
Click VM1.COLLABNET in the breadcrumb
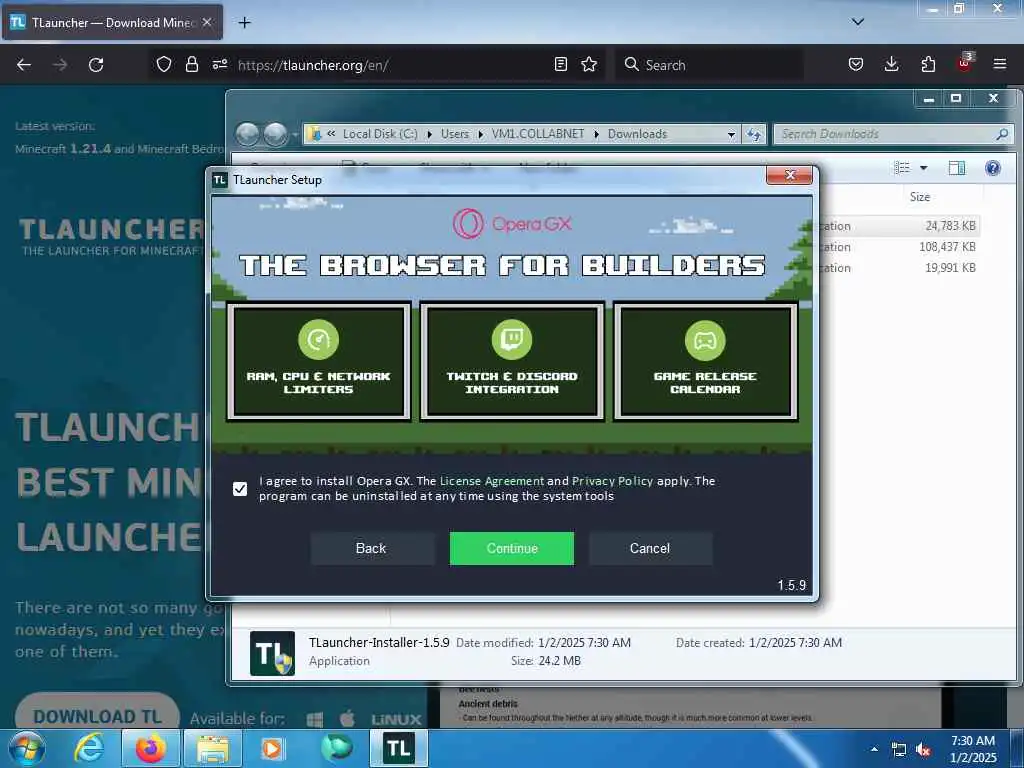click(x=537, y=134)
